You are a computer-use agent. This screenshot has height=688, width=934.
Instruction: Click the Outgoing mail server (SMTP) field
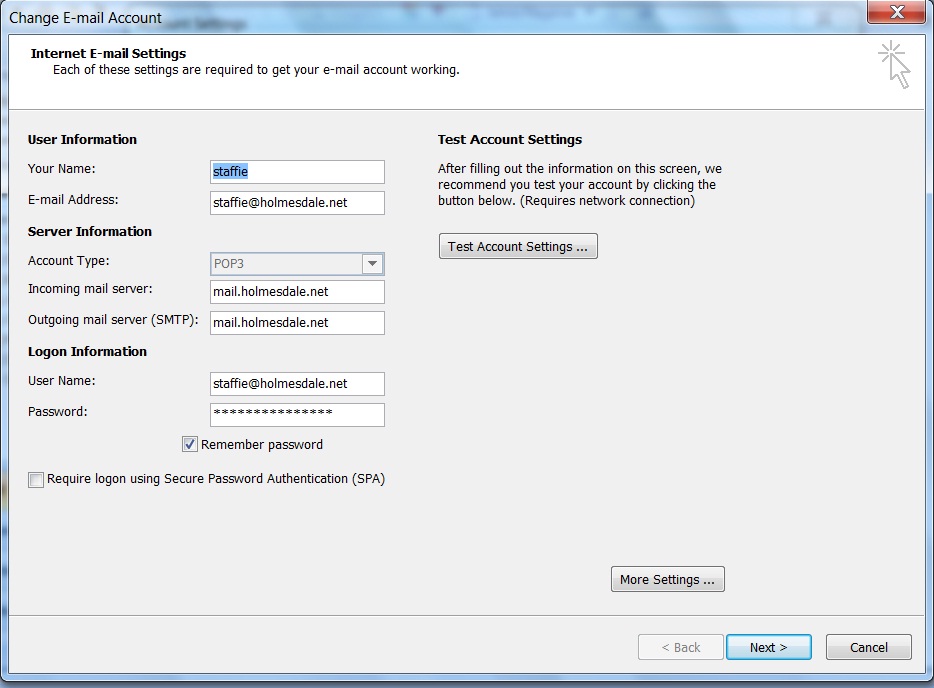point(297,323)
